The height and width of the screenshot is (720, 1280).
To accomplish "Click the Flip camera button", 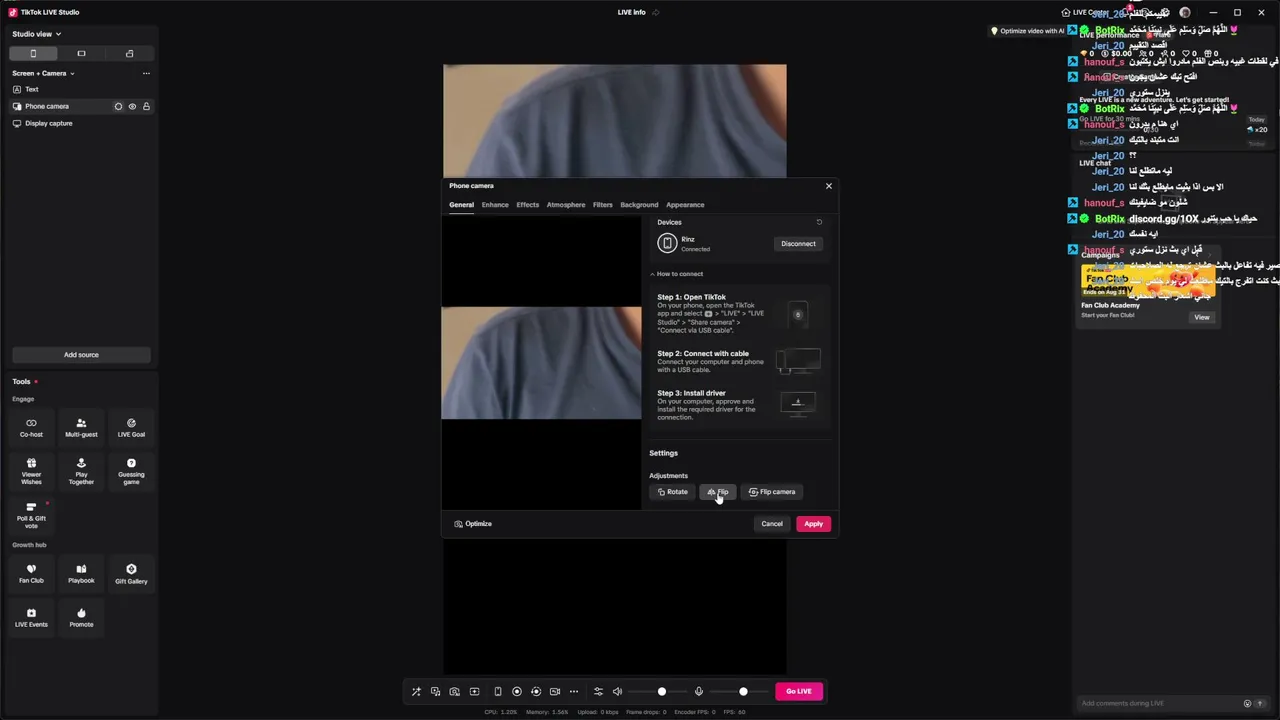I will (x=773, y=492).
